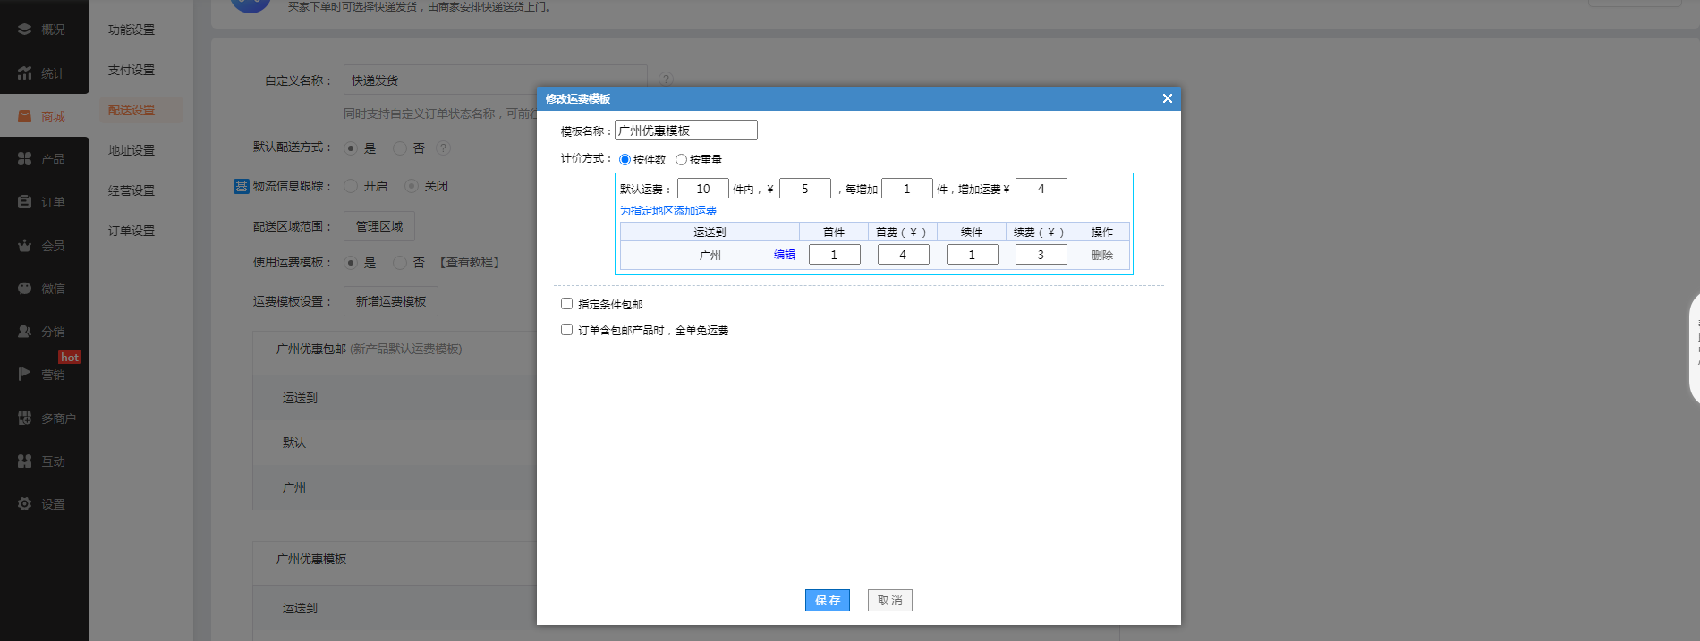Click the 营销 marketing flag icon
The image size is (1700, 641).
click(25, 374)
